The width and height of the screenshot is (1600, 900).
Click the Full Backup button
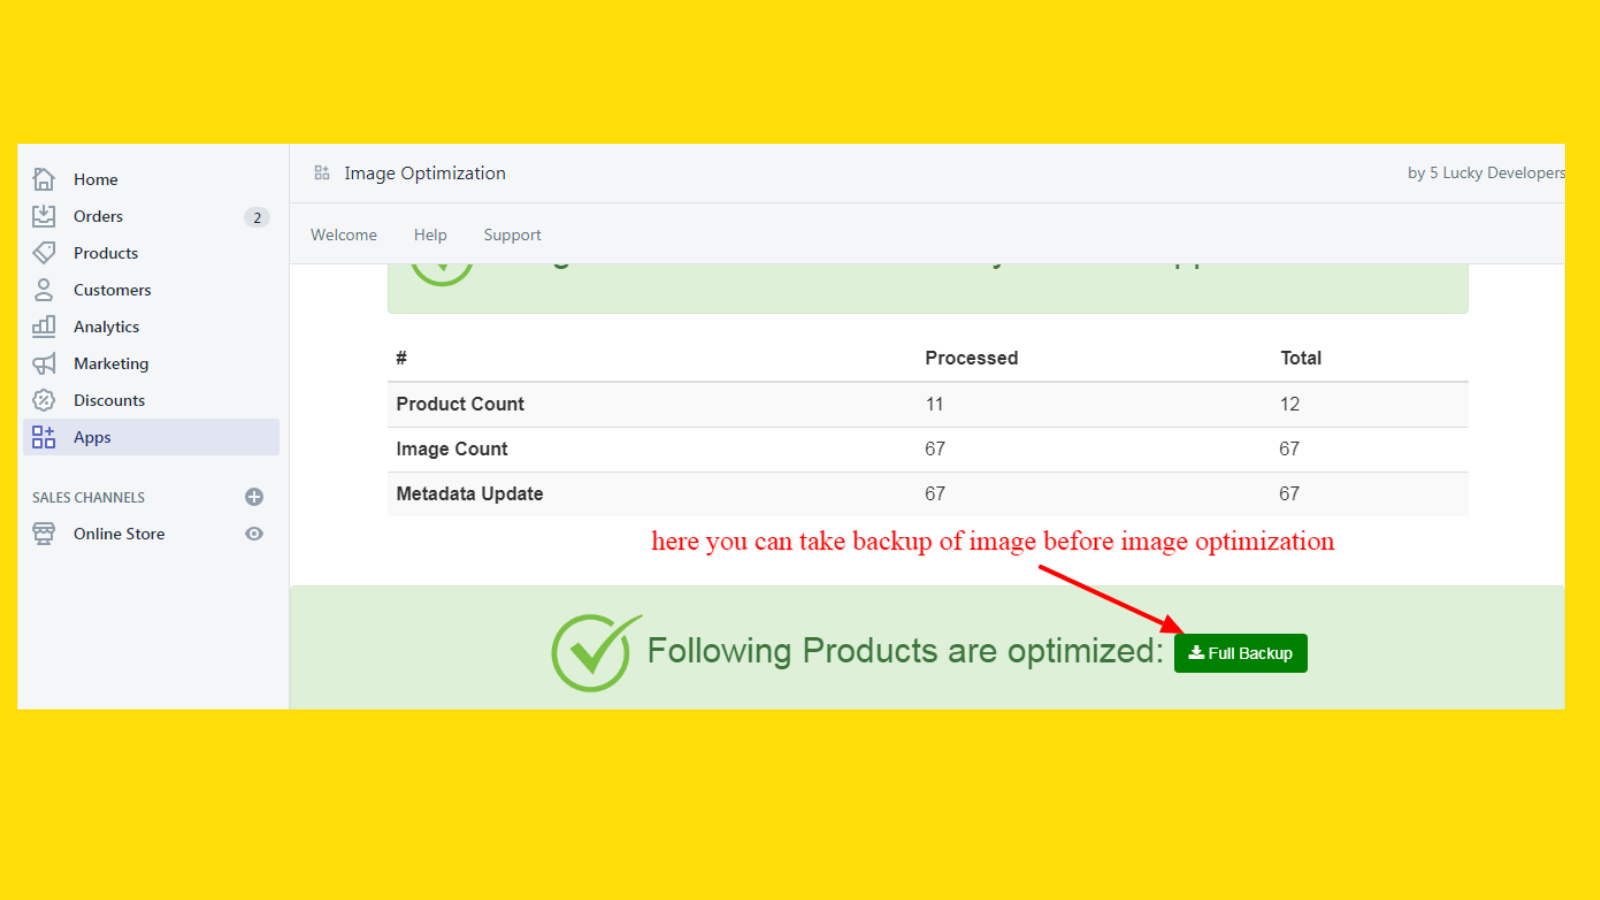[x=1240, y=652]
